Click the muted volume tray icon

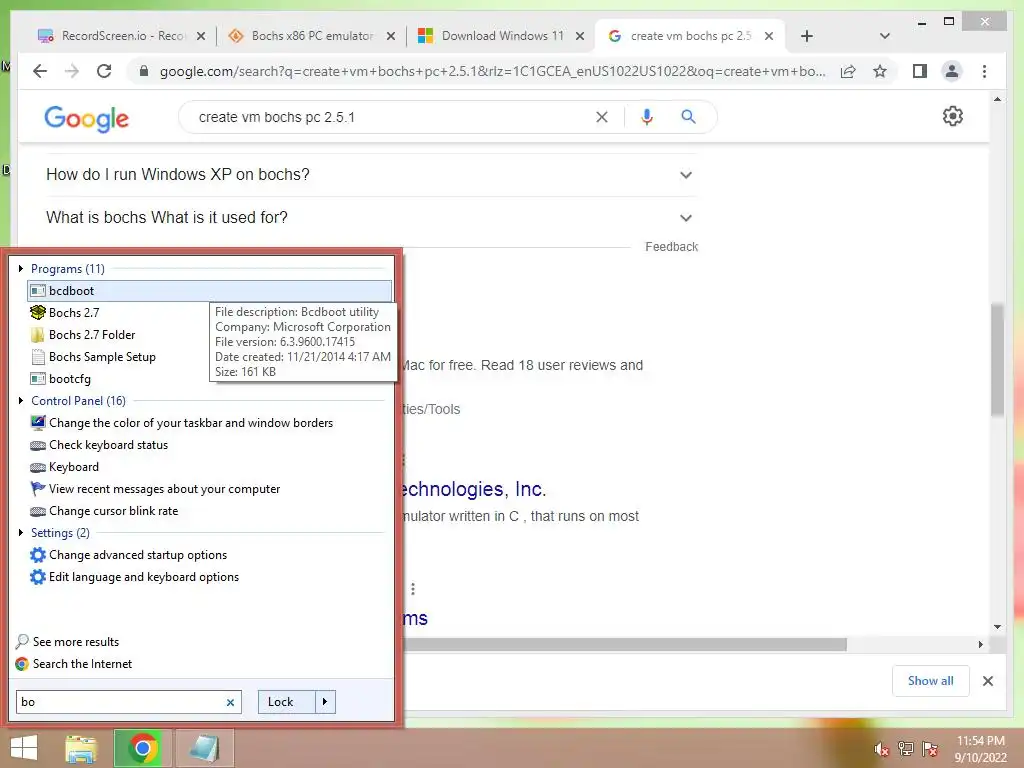tap(881, 749)
